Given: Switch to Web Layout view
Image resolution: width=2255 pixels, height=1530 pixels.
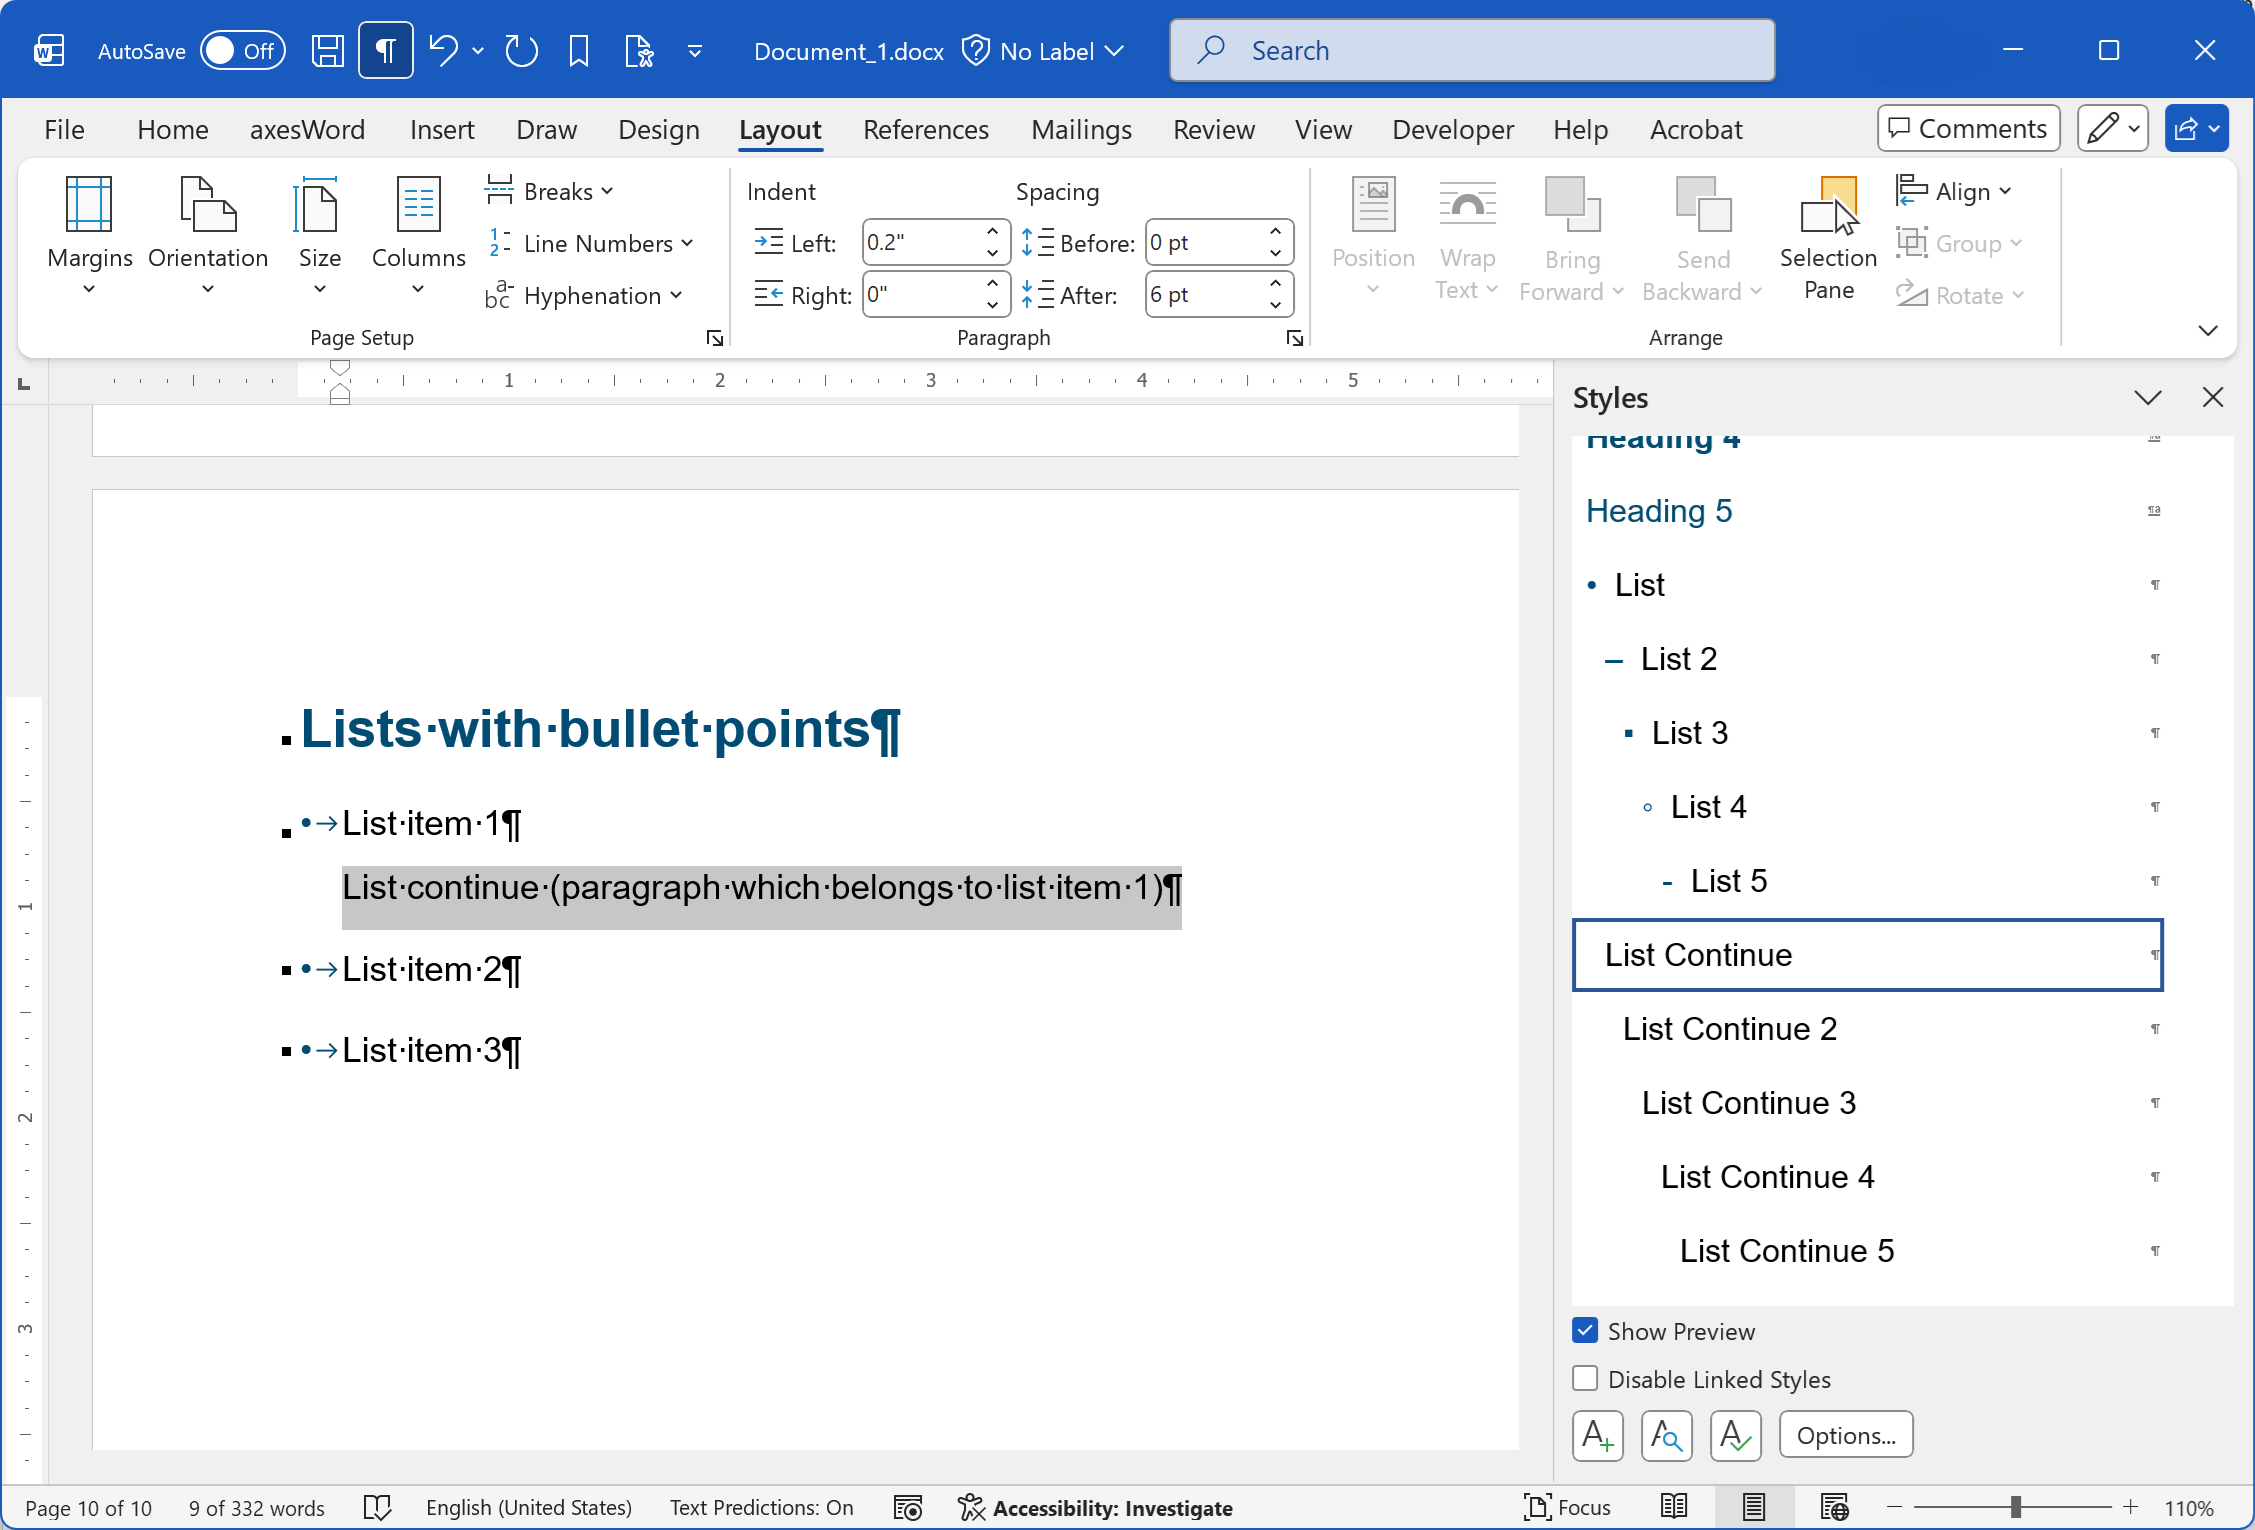Looking at the screenshot, I should 1834,1507.
